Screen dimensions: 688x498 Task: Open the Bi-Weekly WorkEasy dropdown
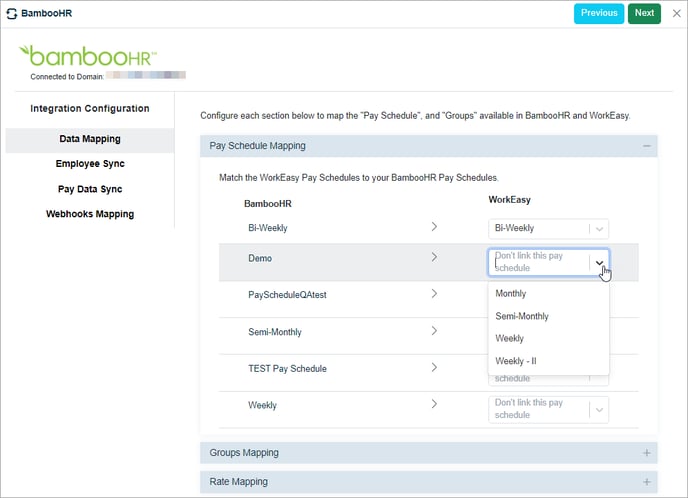(548, 229)
